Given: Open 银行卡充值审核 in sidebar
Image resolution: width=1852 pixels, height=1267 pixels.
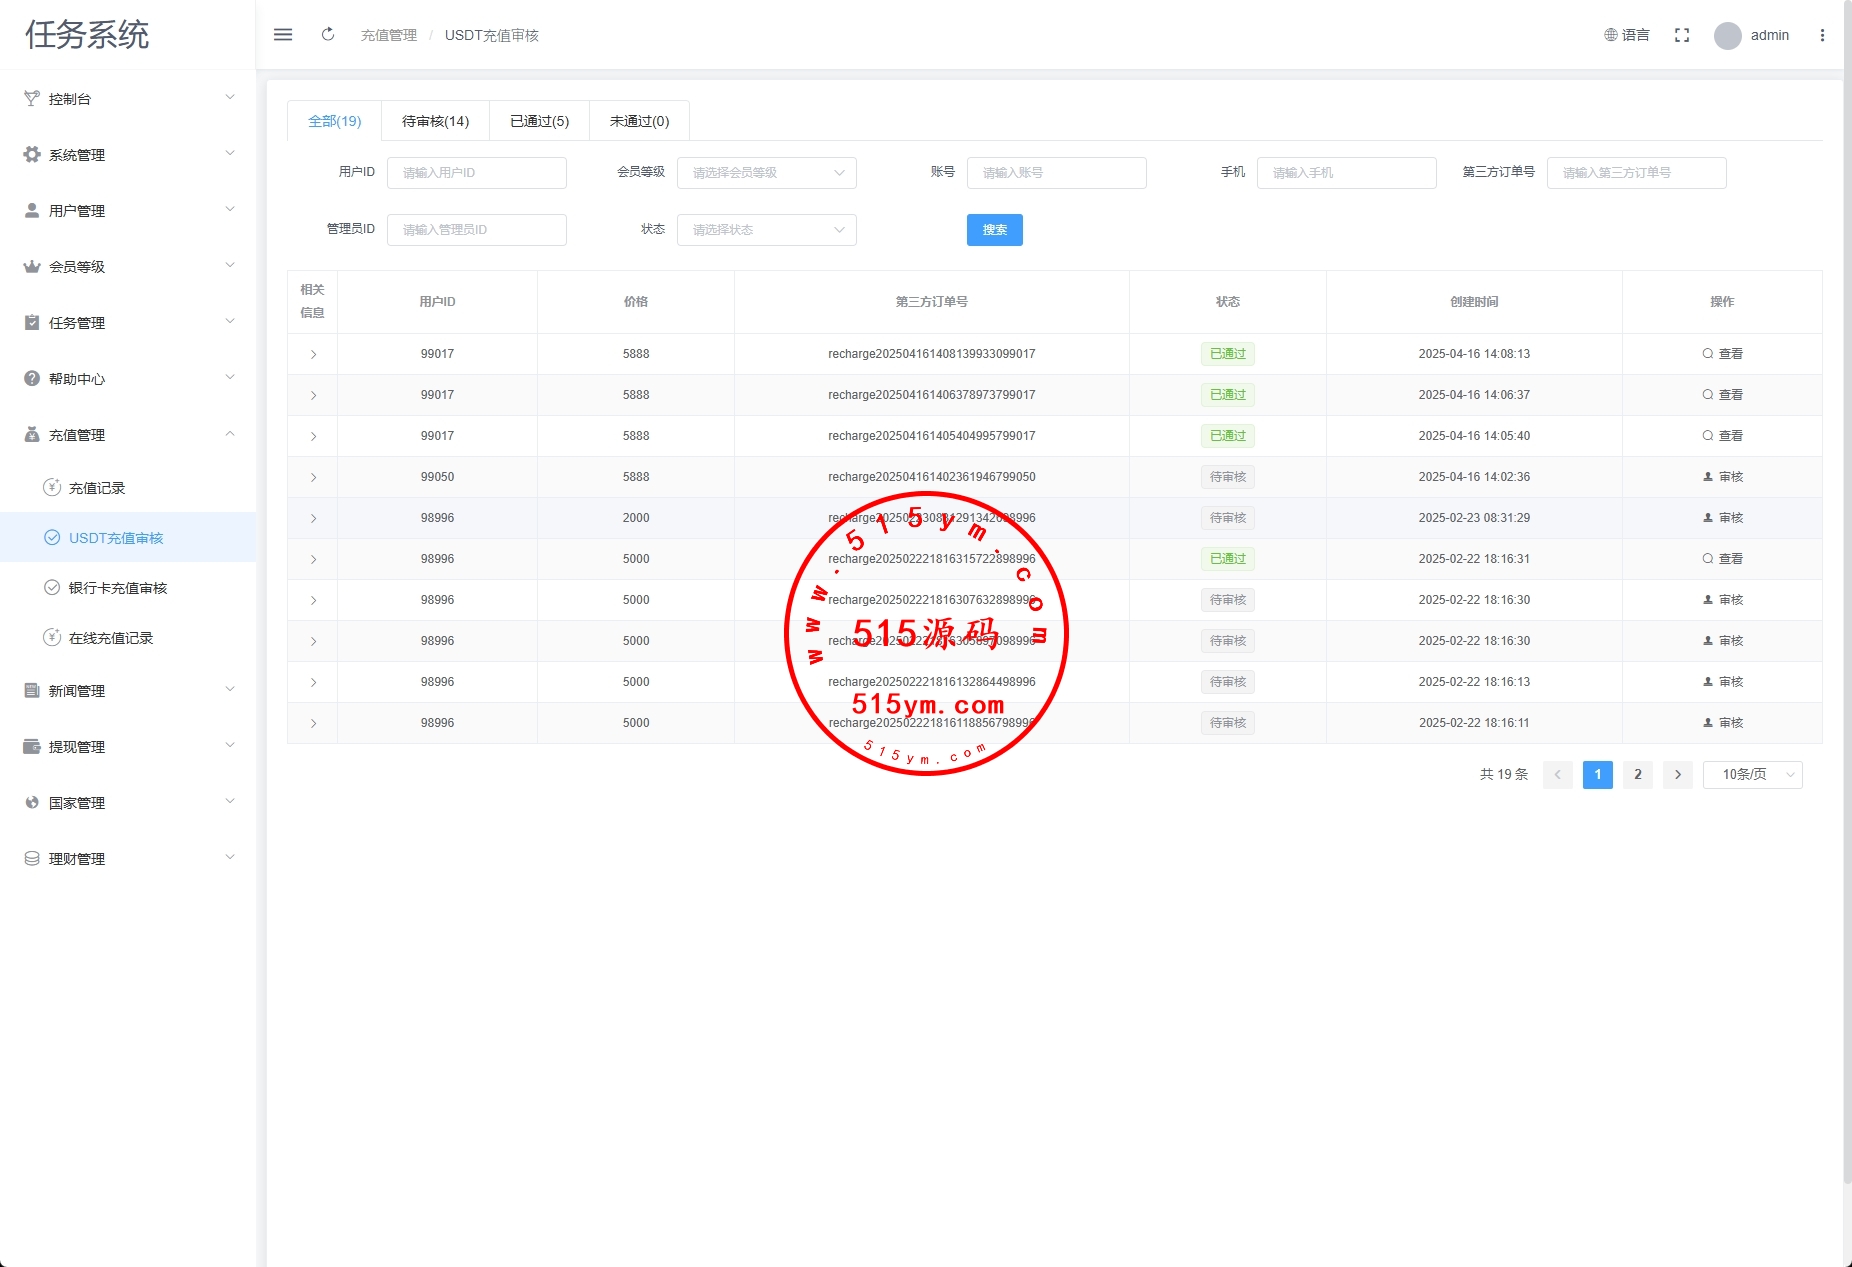Looking at the screenshot, I should pos(117,588).
